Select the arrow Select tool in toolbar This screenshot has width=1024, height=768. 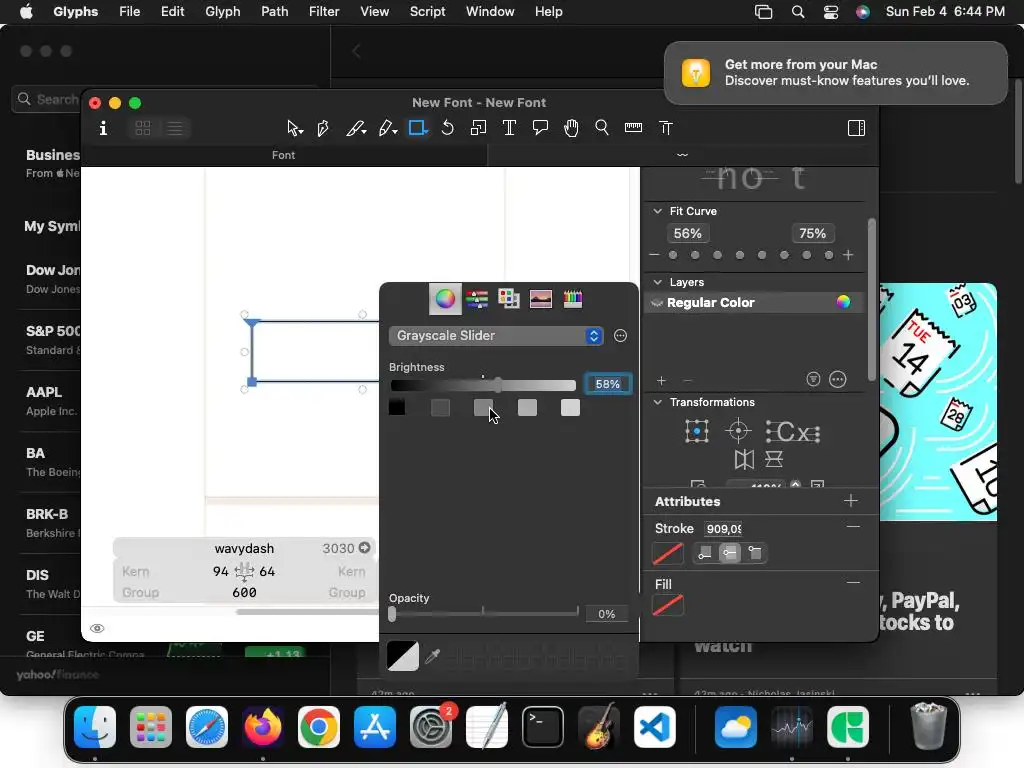point(295,128)
